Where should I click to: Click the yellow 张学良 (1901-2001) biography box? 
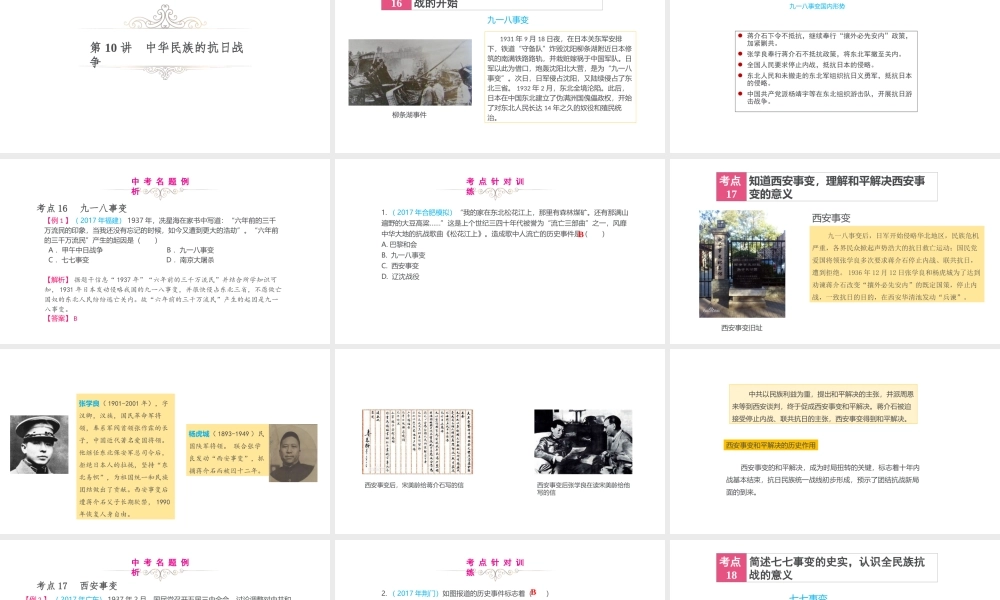(x=125, y=457)
